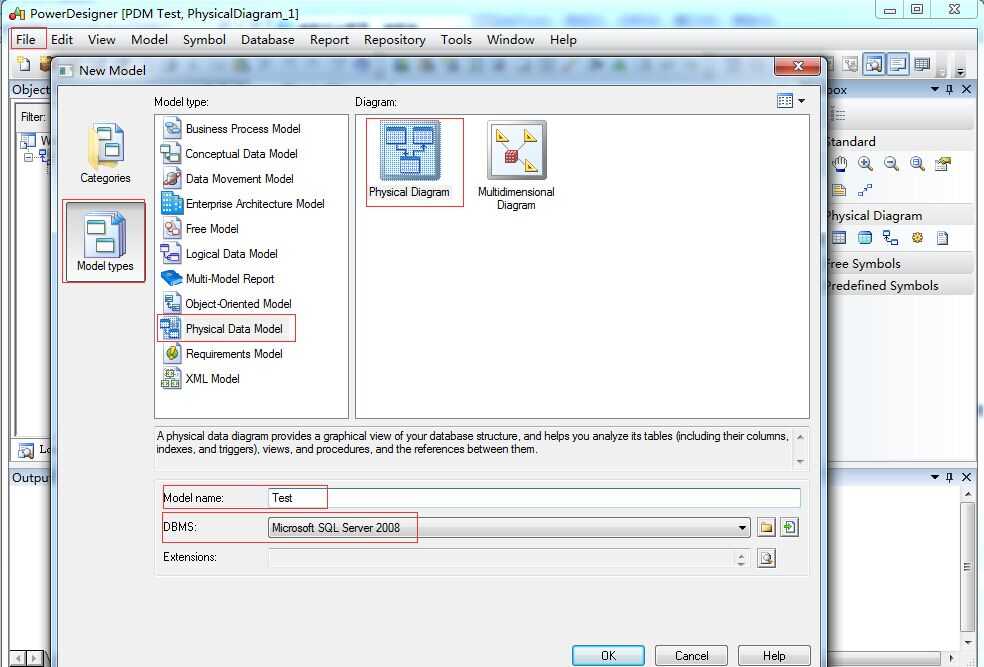Select Reference tool in toolbox
The height and width of the screenshot is (667, 984).
[x=890, y=238]
